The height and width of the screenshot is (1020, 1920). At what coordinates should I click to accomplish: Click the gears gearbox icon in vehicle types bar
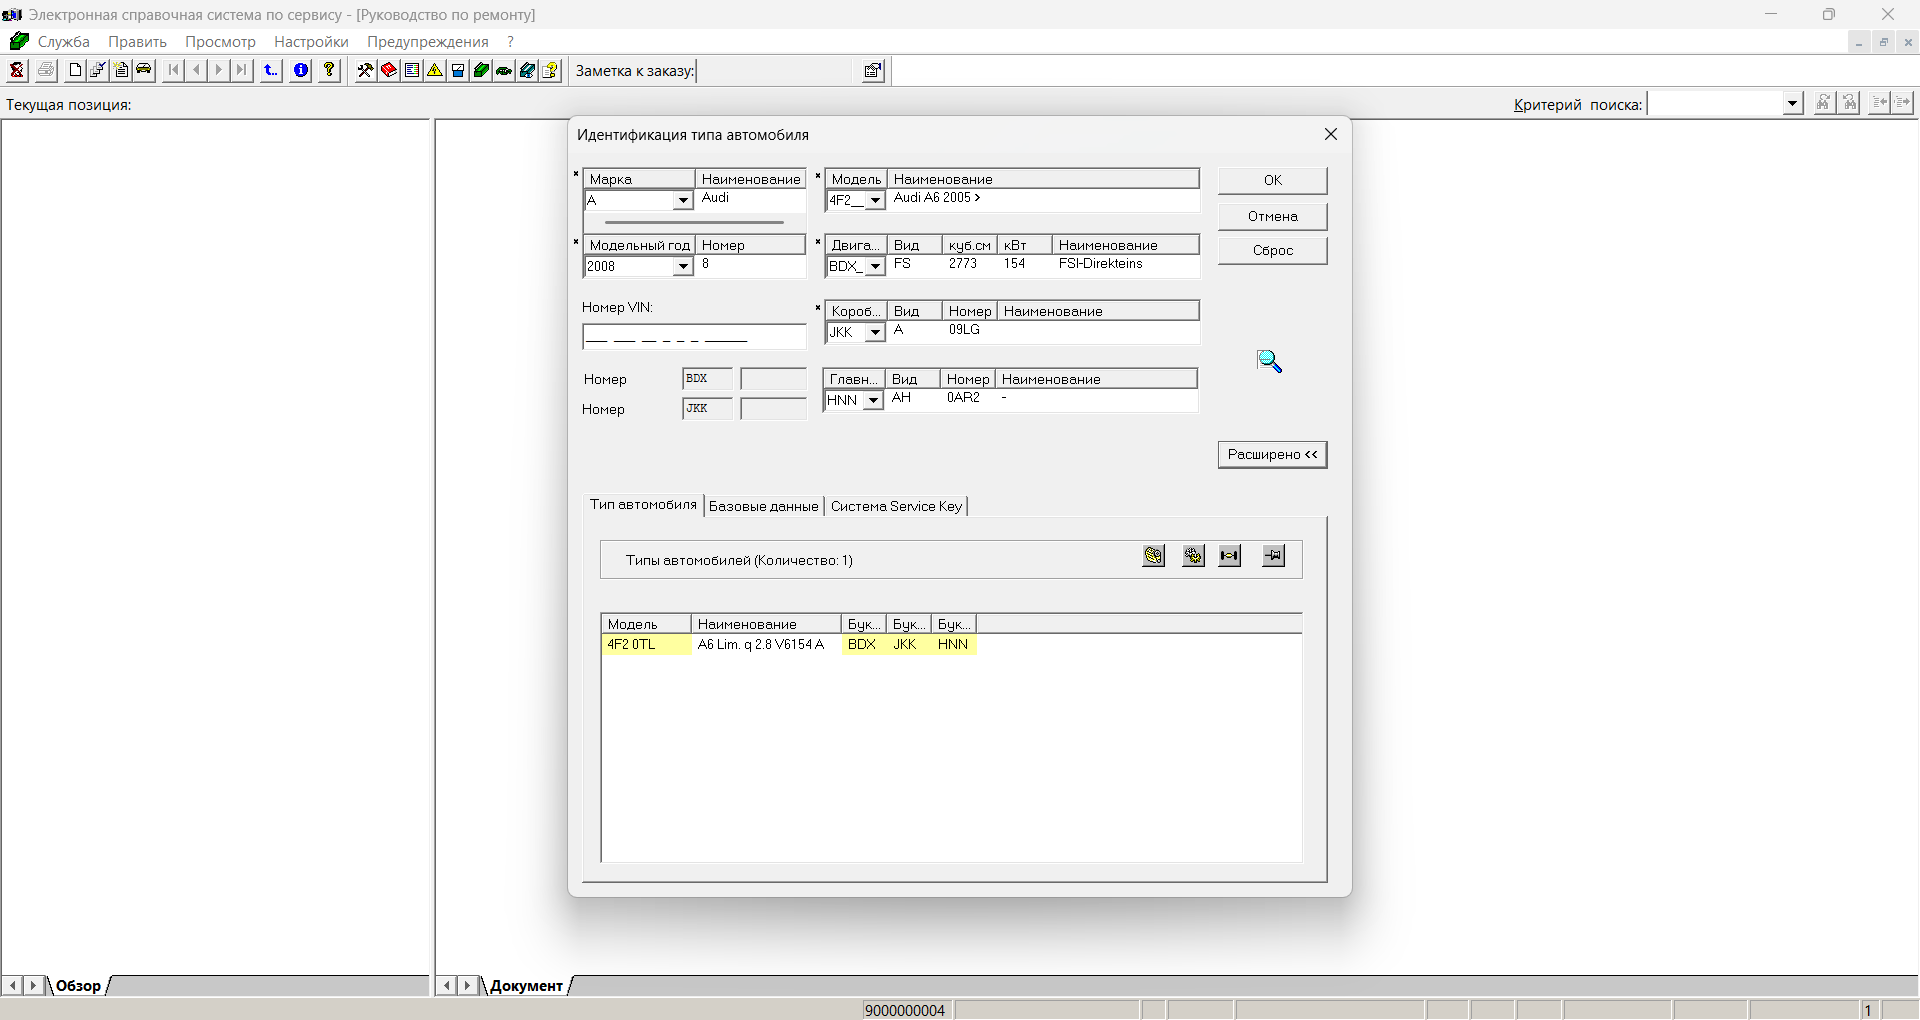click(1193, 556)
